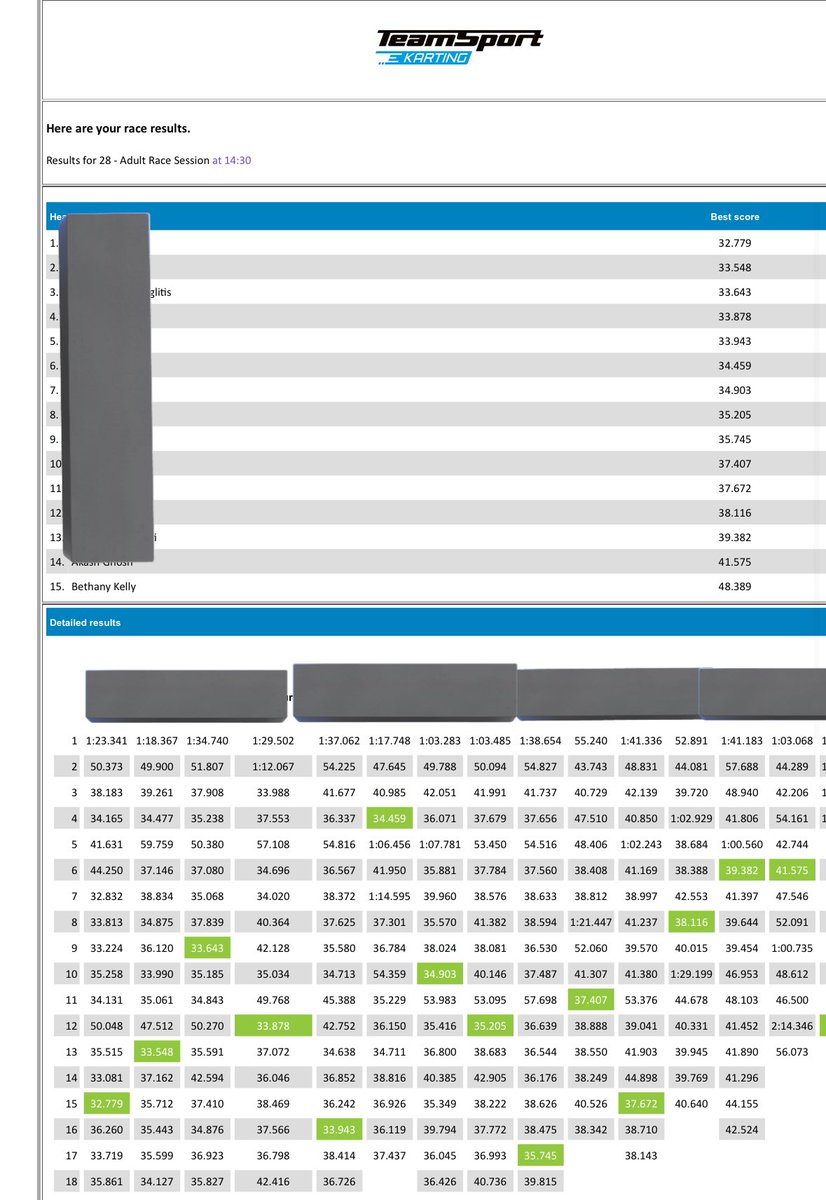Select 41.575 in the Best score column

(735, 562)
